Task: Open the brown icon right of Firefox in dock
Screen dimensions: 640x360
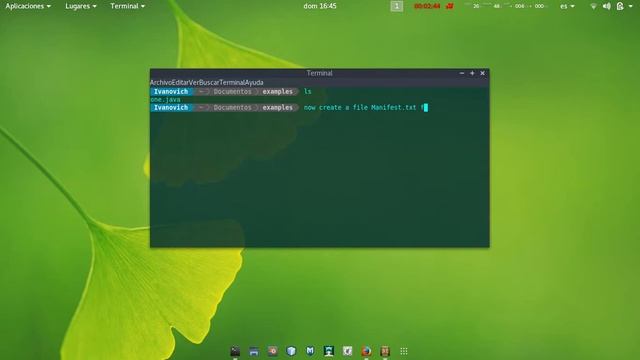Action: [x=385, y=351]
